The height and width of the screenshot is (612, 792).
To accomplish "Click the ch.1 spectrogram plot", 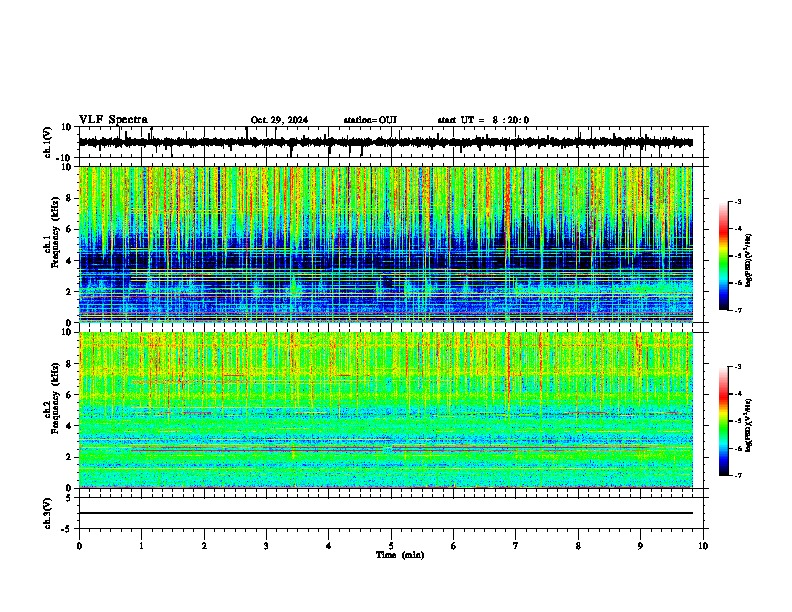I will (x=386, y=244).
